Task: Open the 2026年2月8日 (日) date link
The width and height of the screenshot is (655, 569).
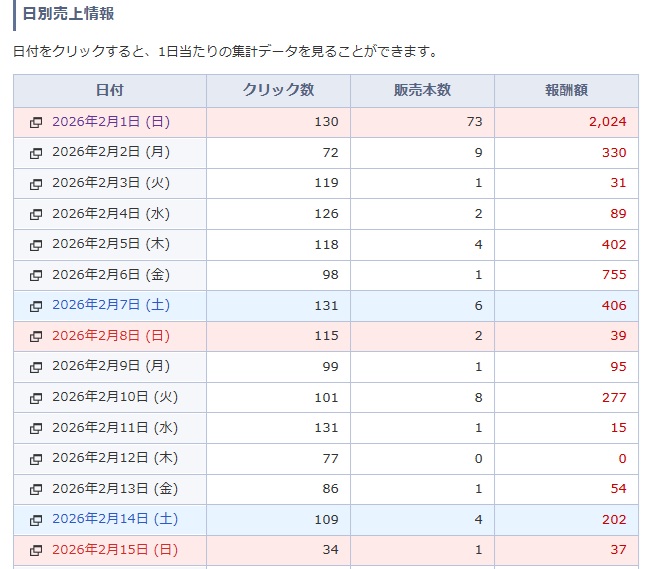Action: (x=111, y=336)
